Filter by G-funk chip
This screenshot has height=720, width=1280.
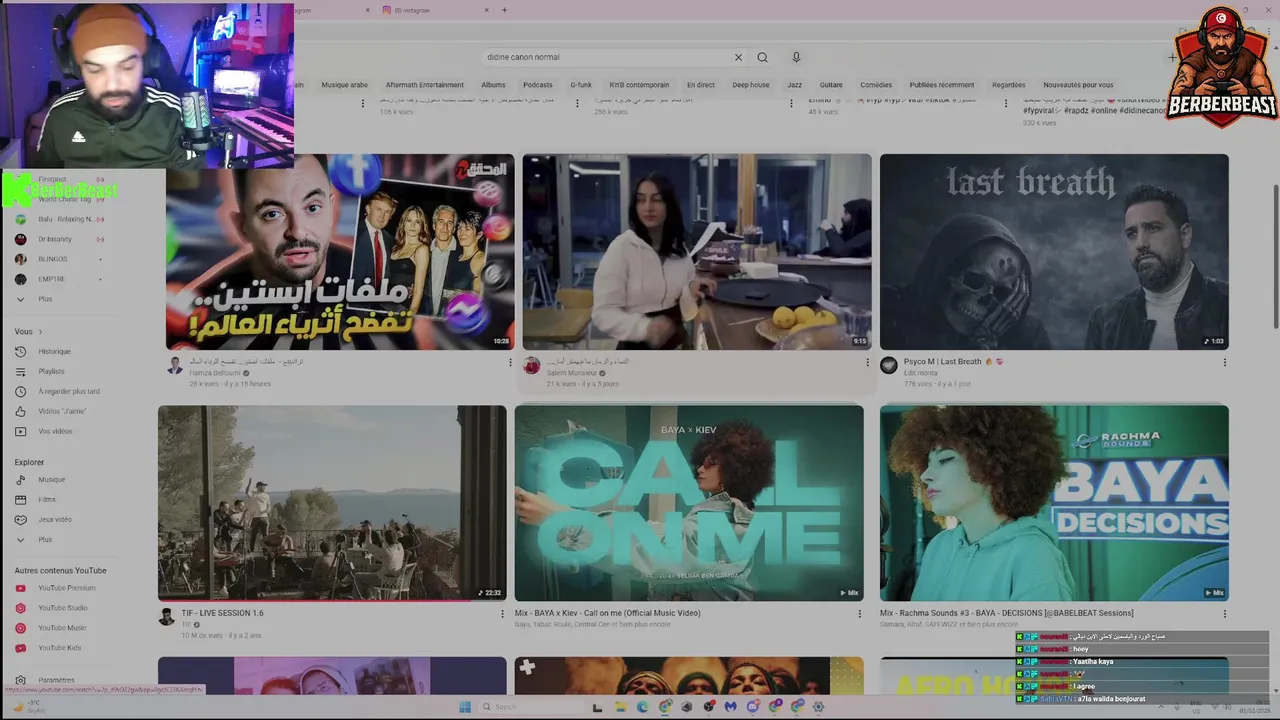click(581, 85)
